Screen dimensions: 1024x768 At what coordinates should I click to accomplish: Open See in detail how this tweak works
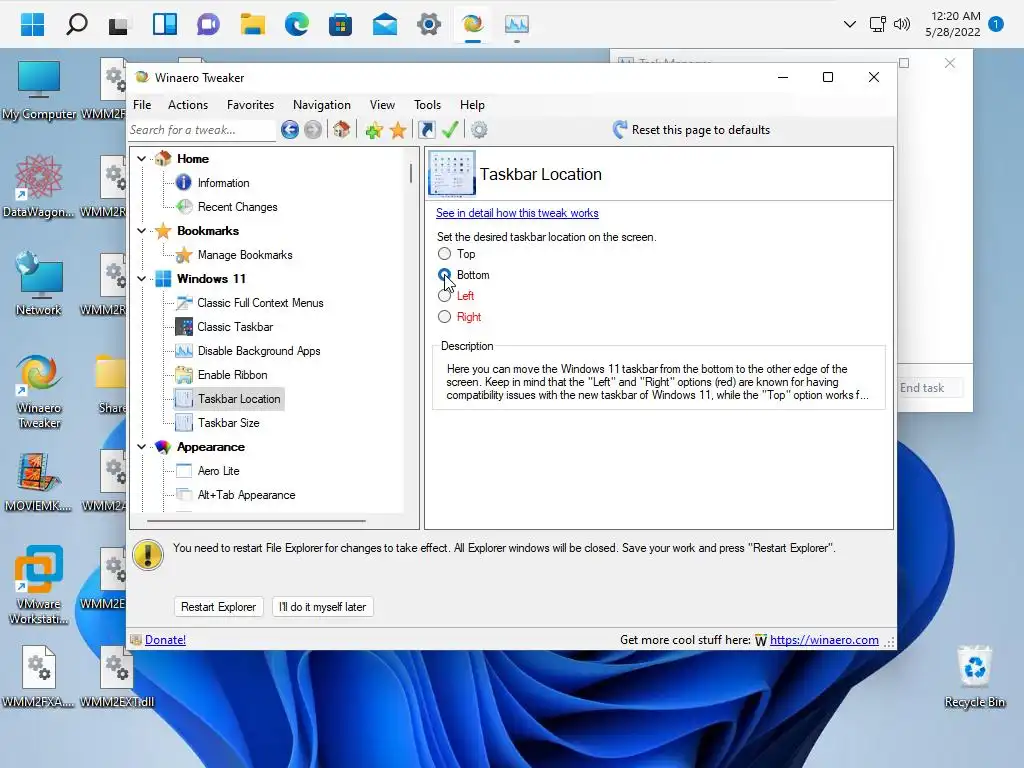pos(517,213)
